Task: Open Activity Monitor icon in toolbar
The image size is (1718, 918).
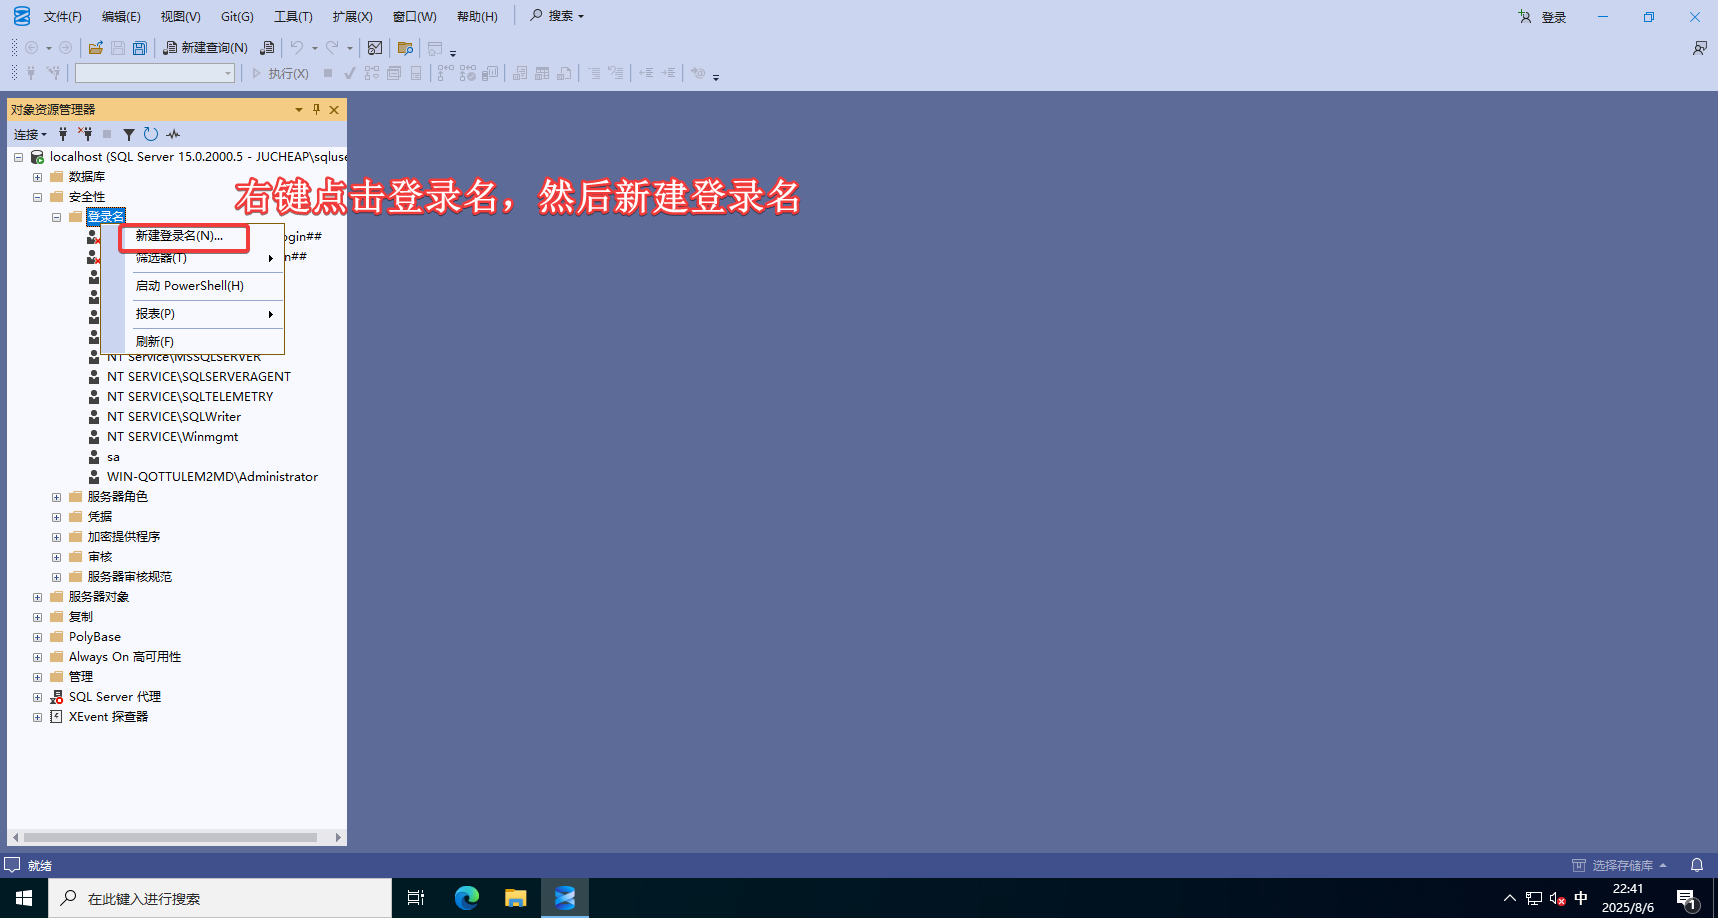Action: coord(375,48)
